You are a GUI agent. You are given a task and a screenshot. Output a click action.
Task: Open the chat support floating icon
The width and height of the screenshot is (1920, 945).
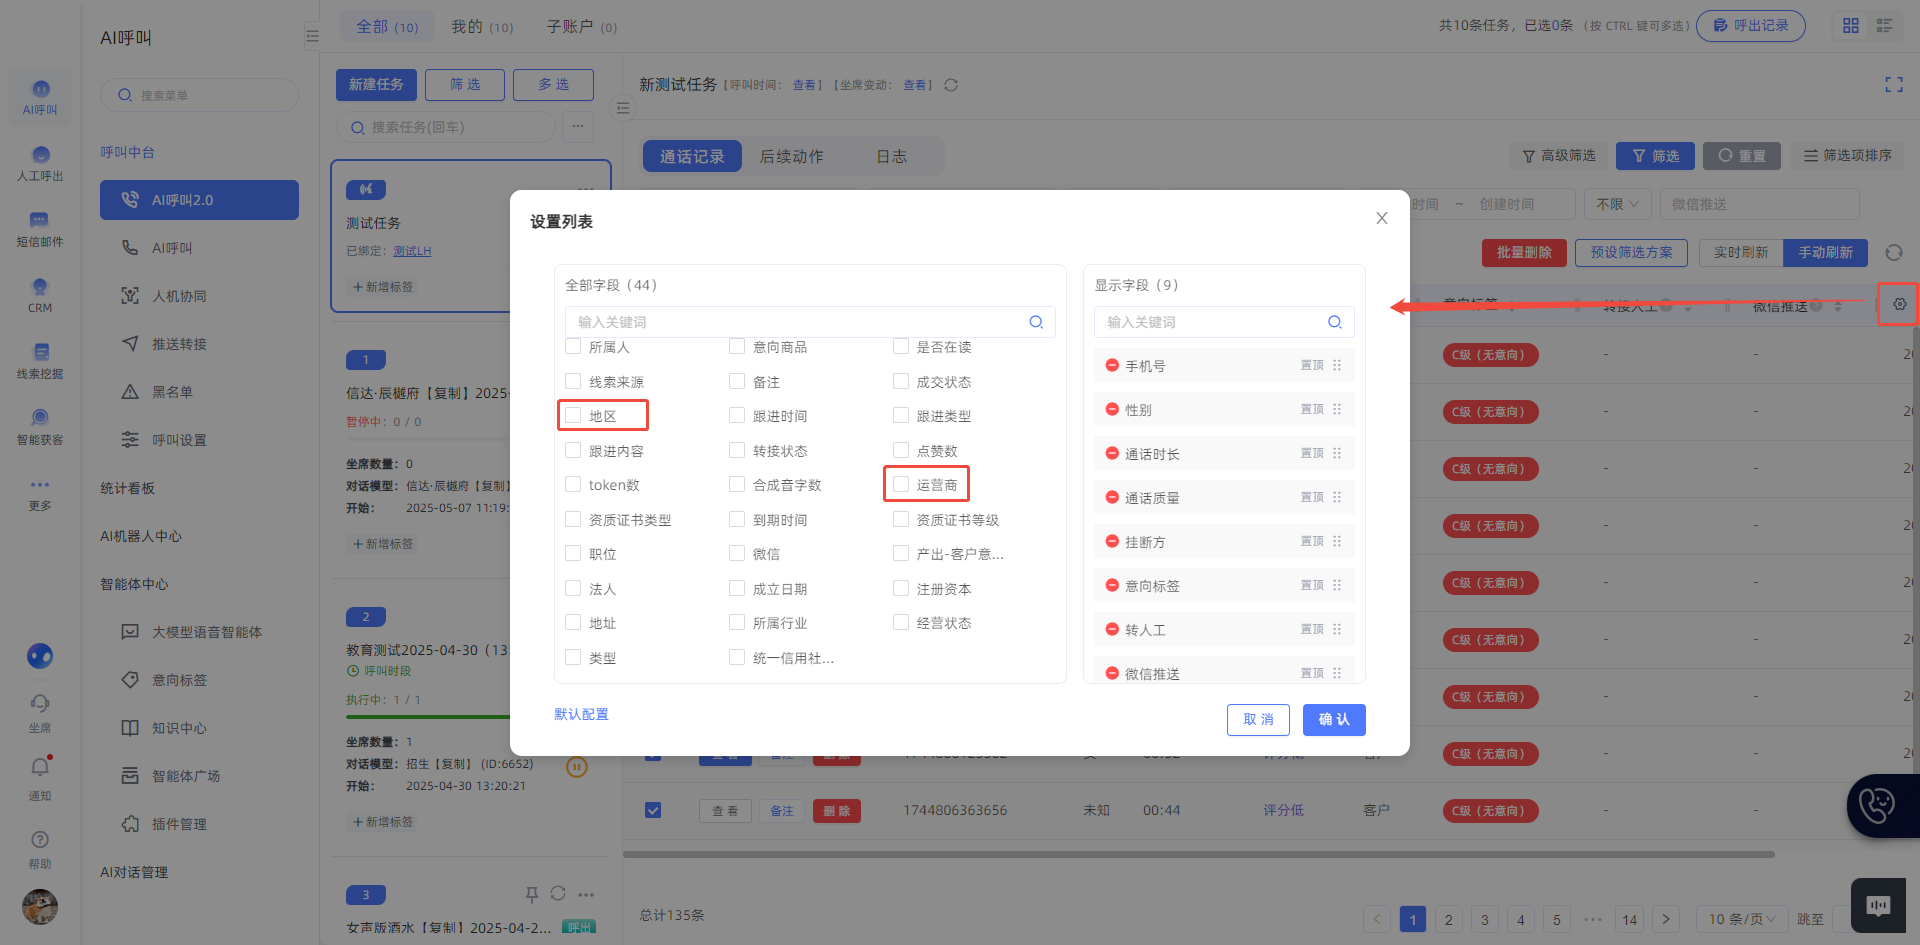(1878, 906)
